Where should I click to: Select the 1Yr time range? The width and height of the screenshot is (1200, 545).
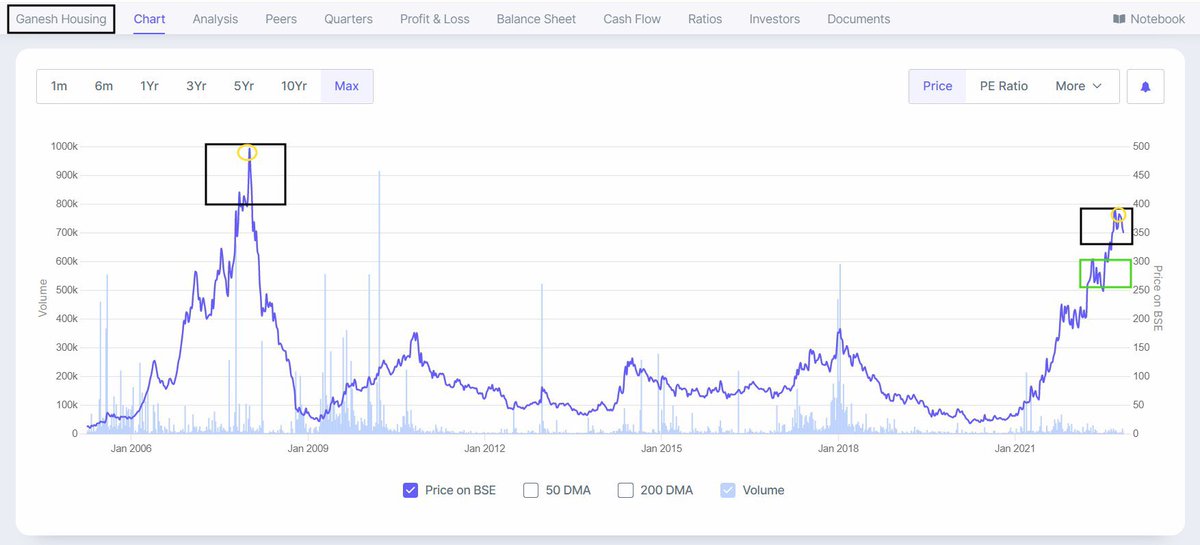coord(149,86)
